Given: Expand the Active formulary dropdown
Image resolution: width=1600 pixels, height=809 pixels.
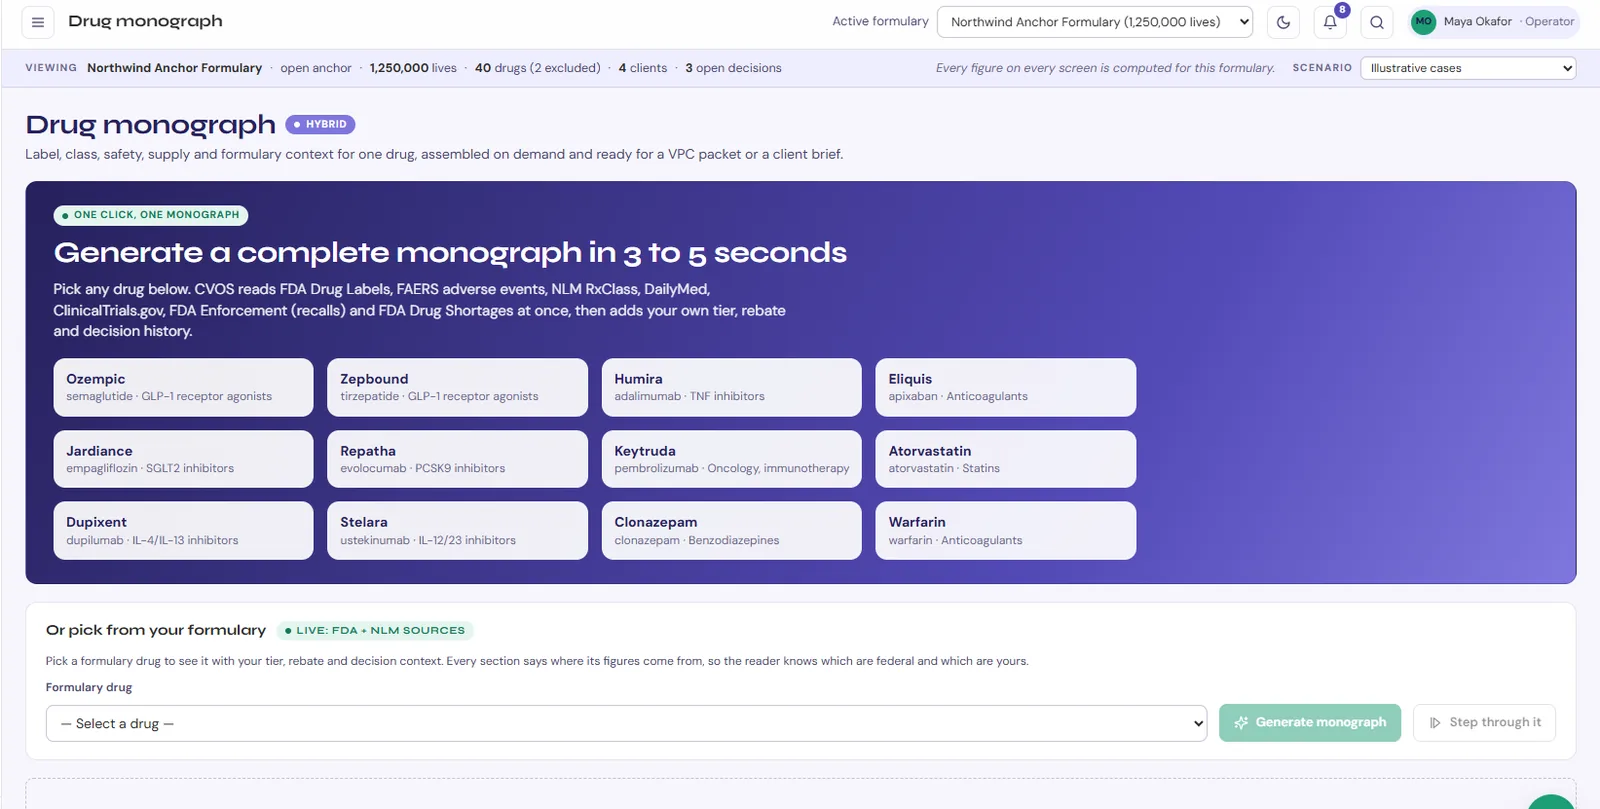Looking at the screenshot, I should [x=1095, y=22].
